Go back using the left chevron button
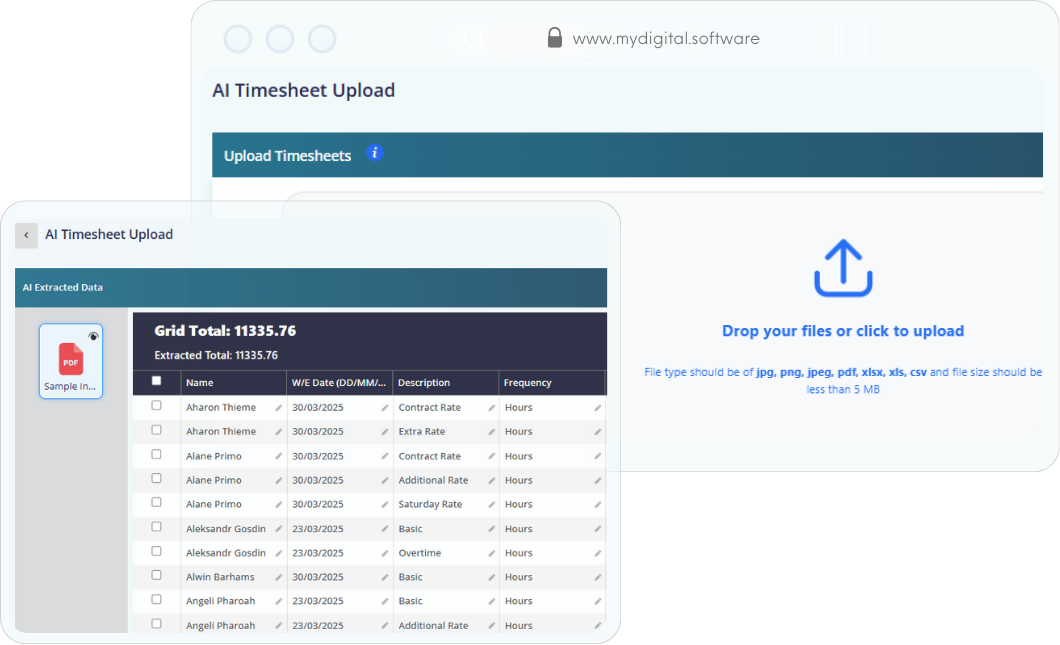 click(26, 235)
